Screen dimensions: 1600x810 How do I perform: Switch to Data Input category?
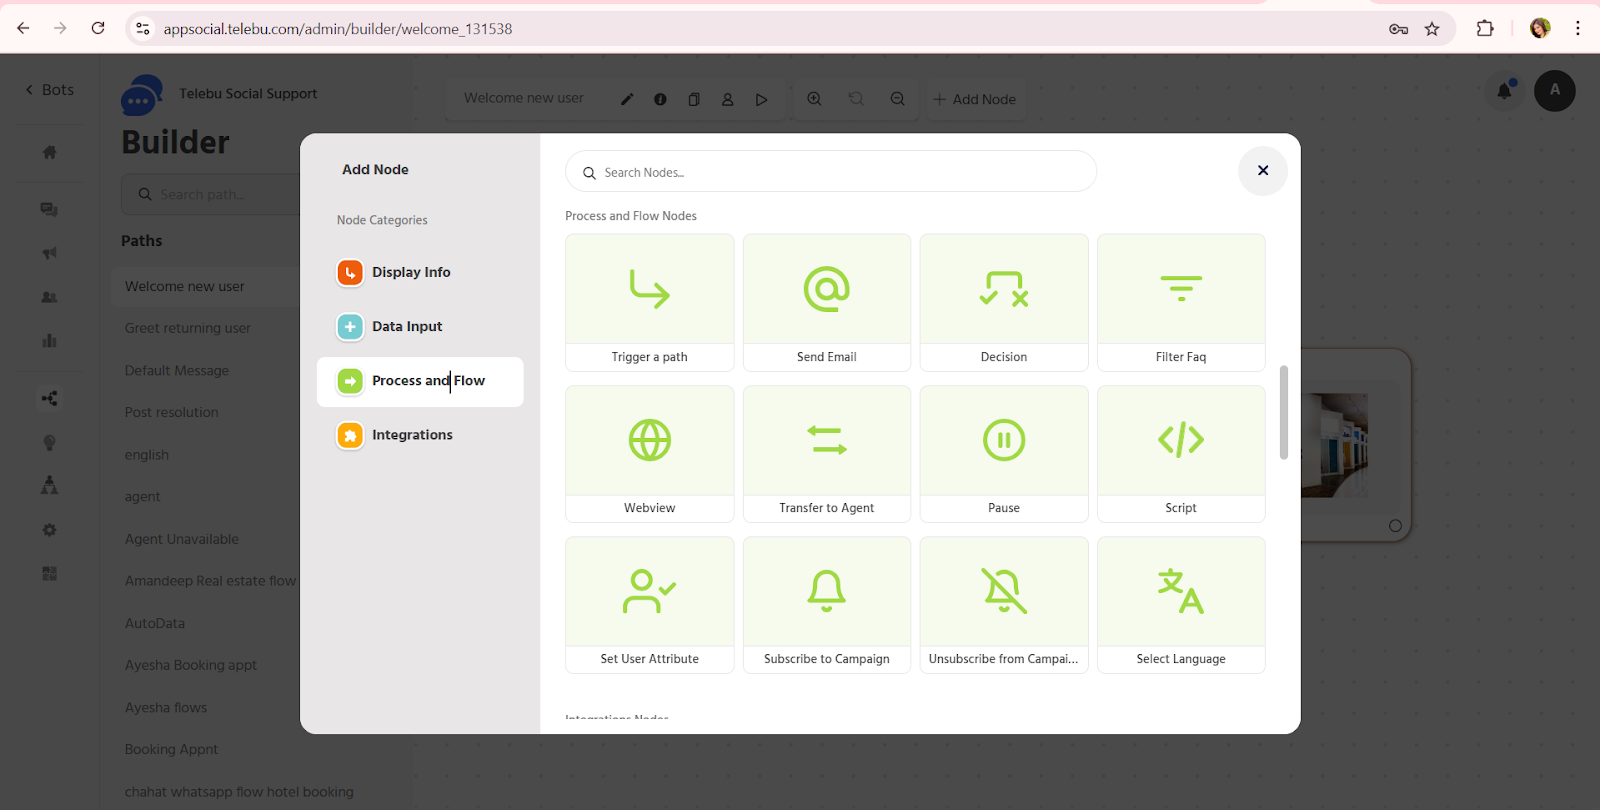pos(407,326)
